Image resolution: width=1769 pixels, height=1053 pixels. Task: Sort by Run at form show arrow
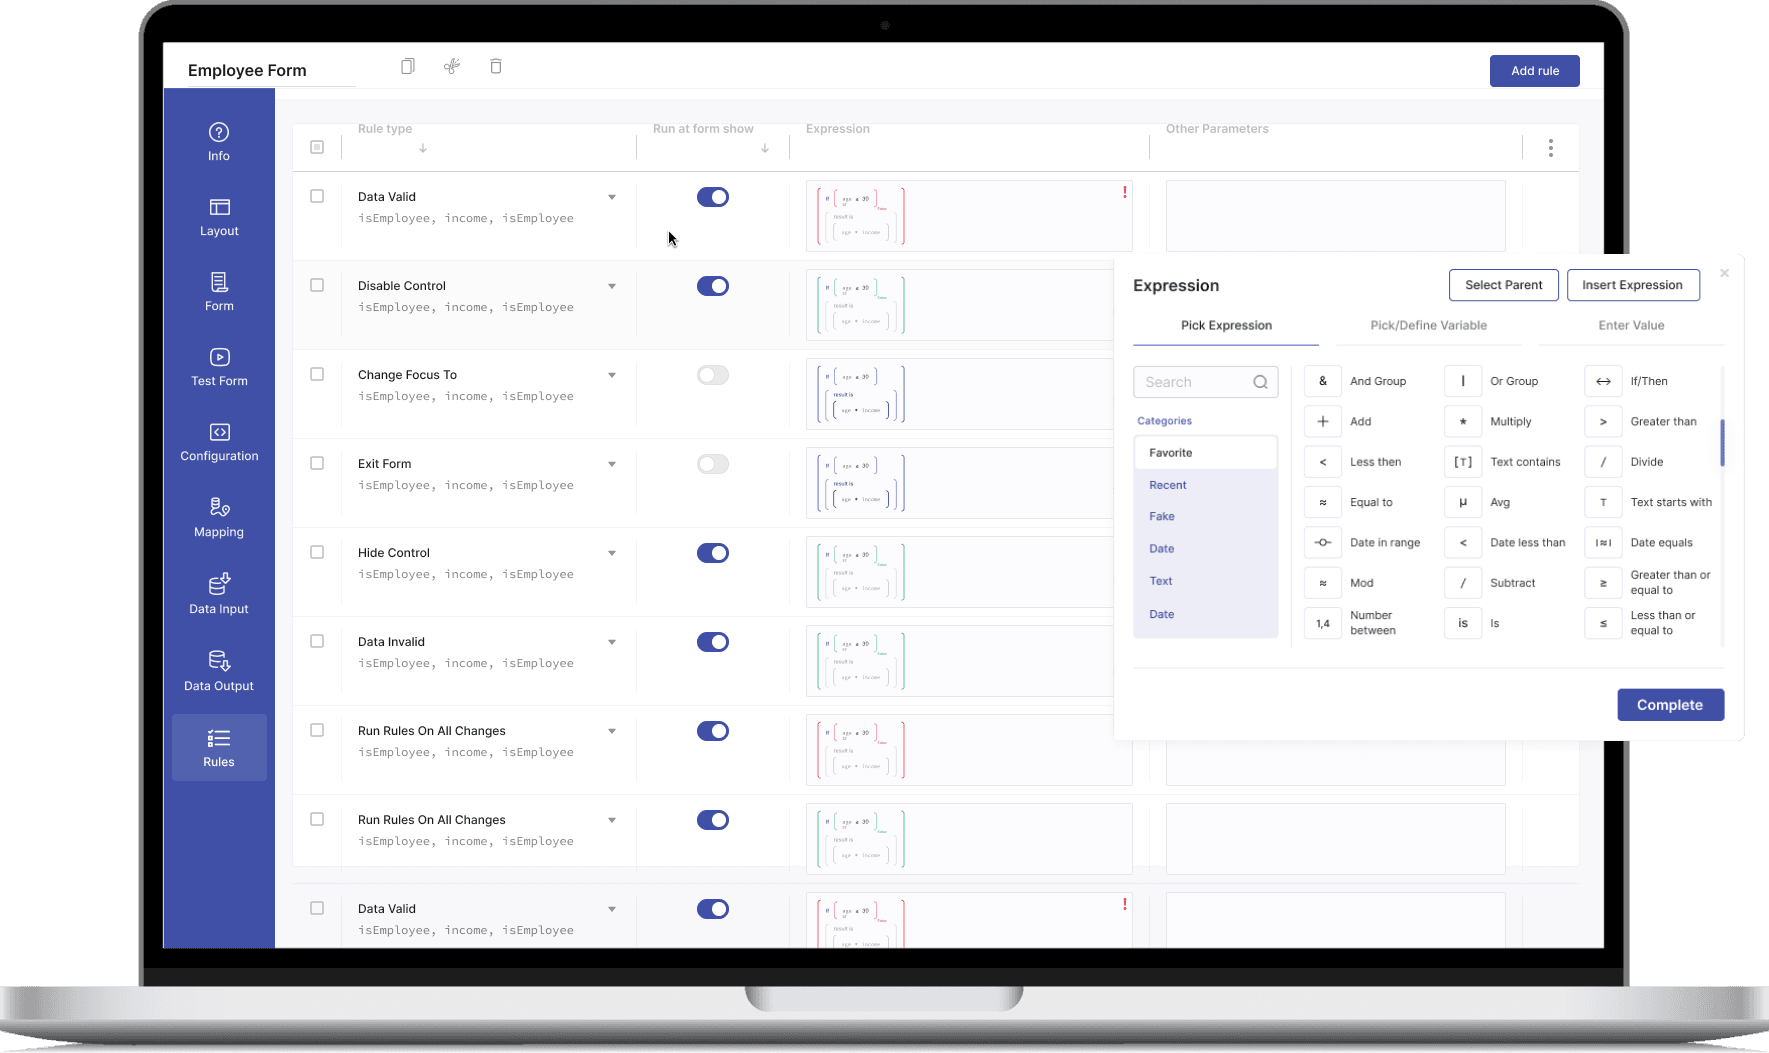pos(765,148)
